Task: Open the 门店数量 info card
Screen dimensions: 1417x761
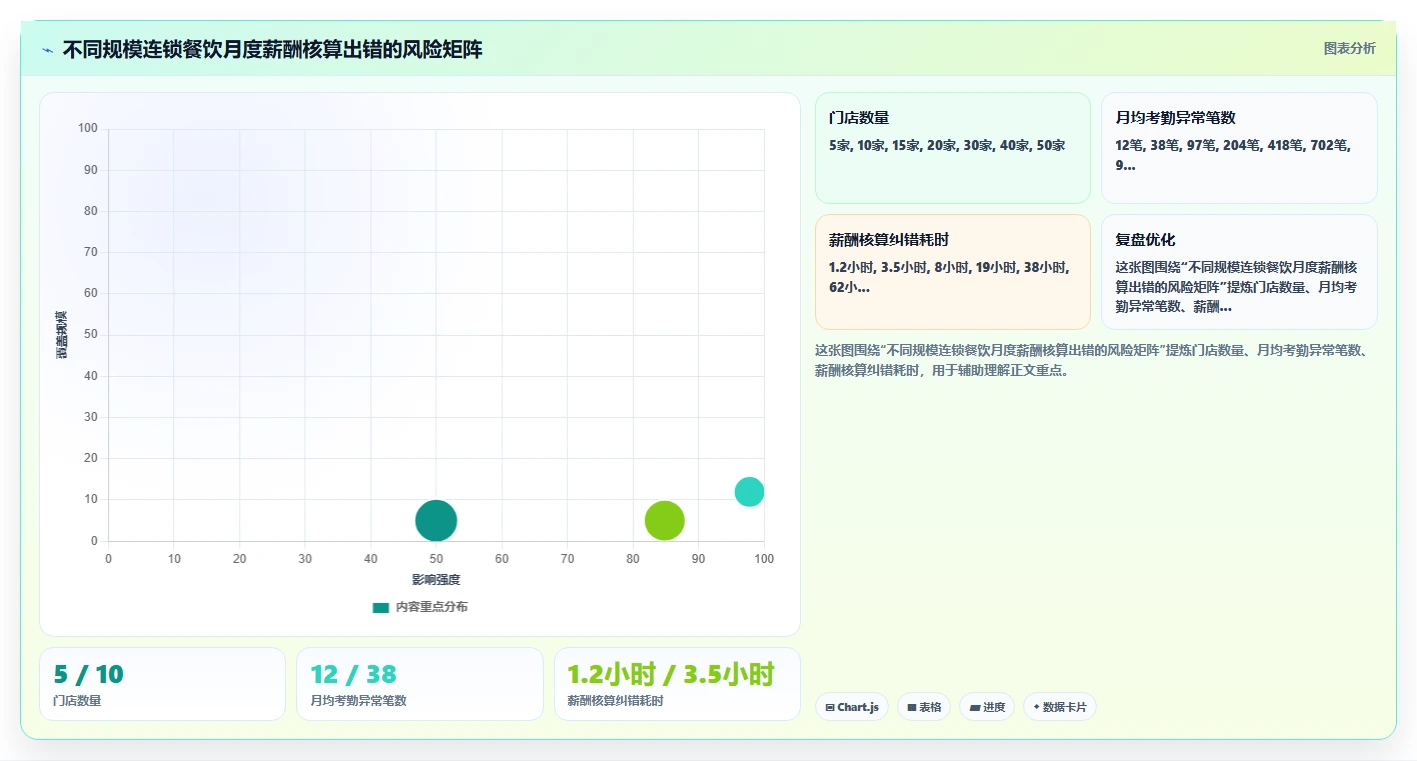Action: click(x=952, y=148)
